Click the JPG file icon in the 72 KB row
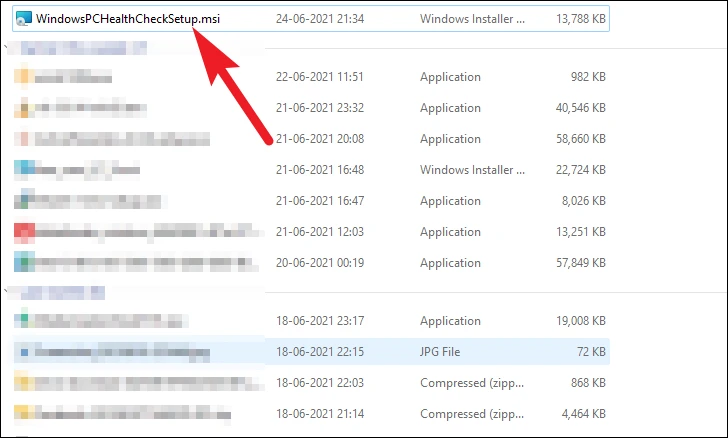 point(24,352)
